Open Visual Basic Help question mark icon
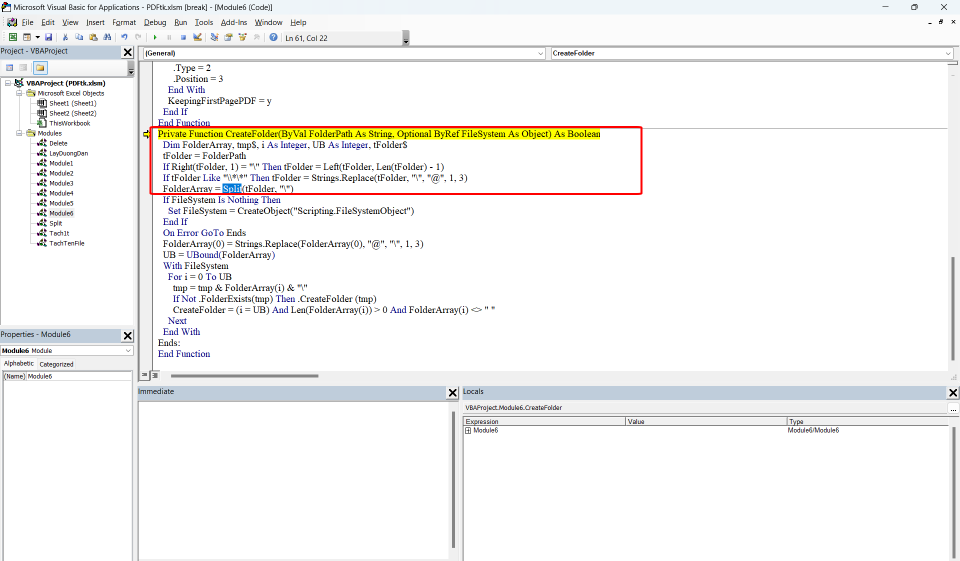 [274, 37]
